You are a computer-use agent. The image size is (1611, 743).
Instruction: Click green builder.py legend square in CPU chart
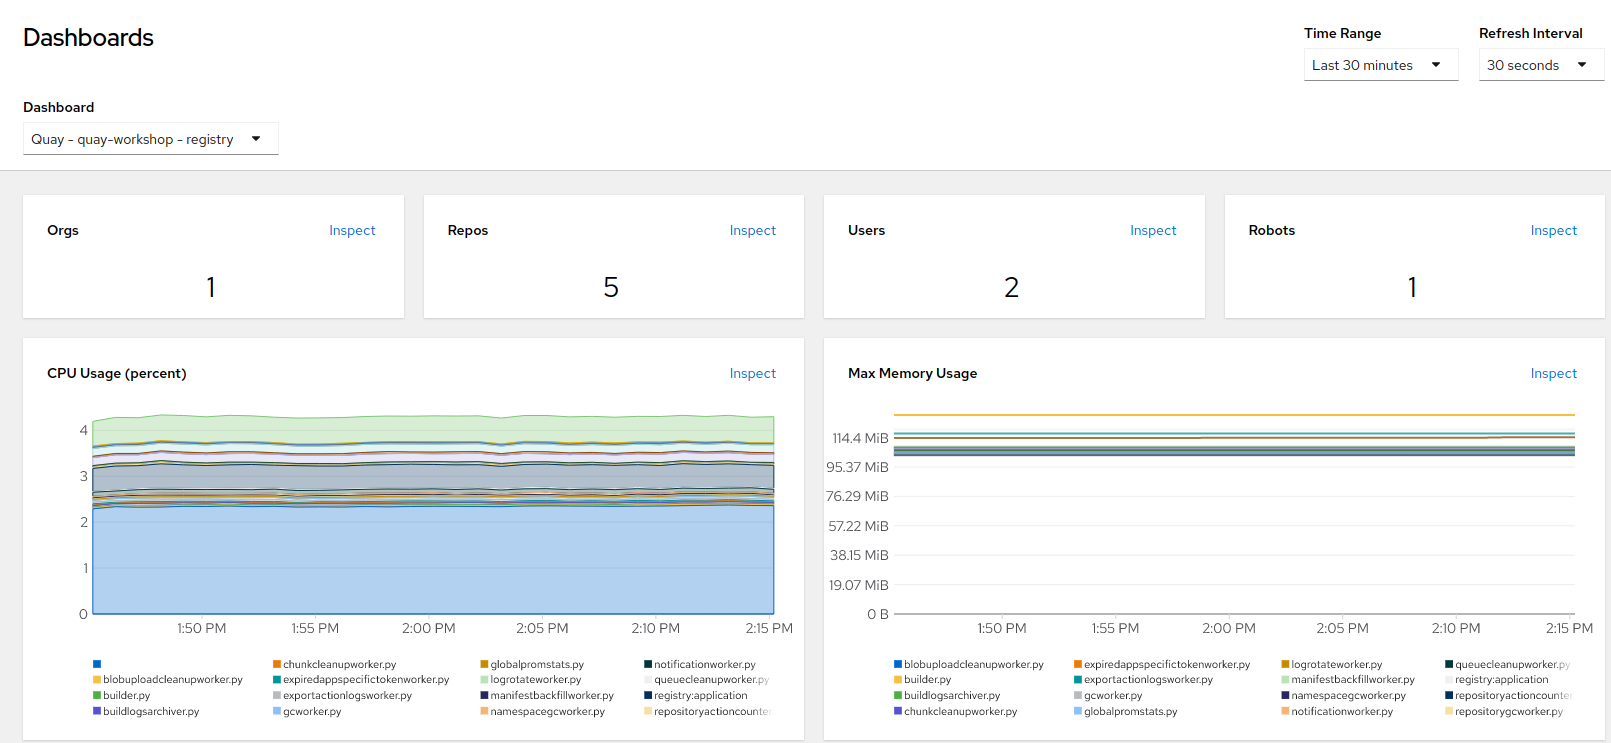tap(97, 696)
